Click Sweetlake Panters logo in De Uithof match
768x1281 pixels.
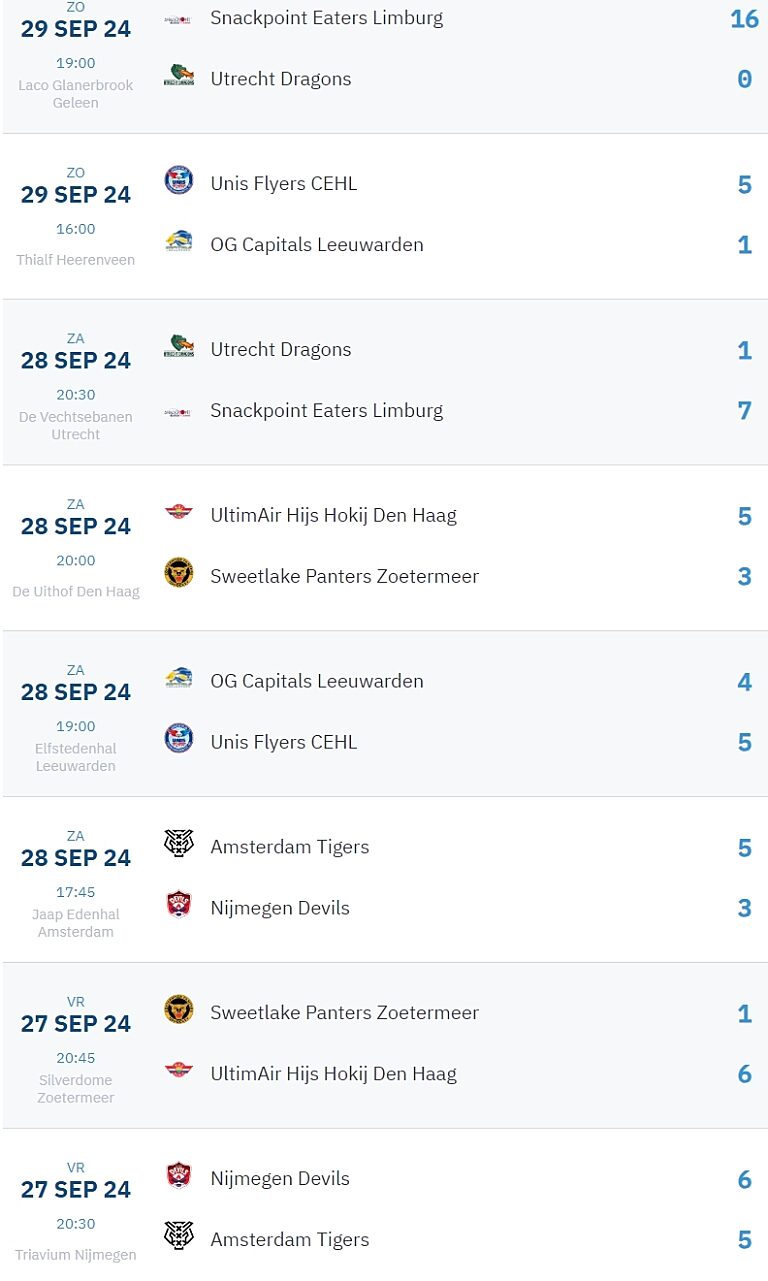tap(178, 573)
